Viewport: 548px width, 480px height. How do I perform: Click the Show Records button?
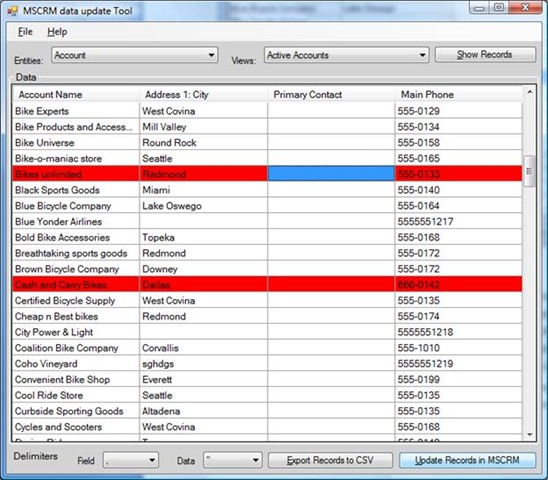pos(485,55)
